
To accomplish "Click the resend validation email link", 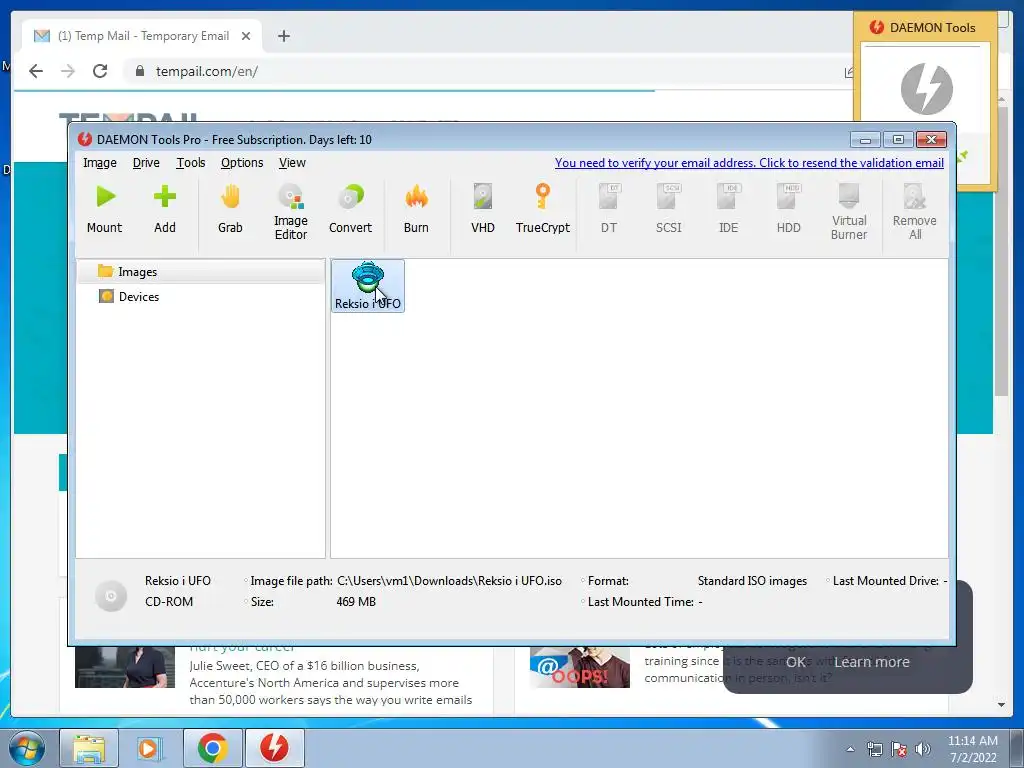I will [749, 163].
